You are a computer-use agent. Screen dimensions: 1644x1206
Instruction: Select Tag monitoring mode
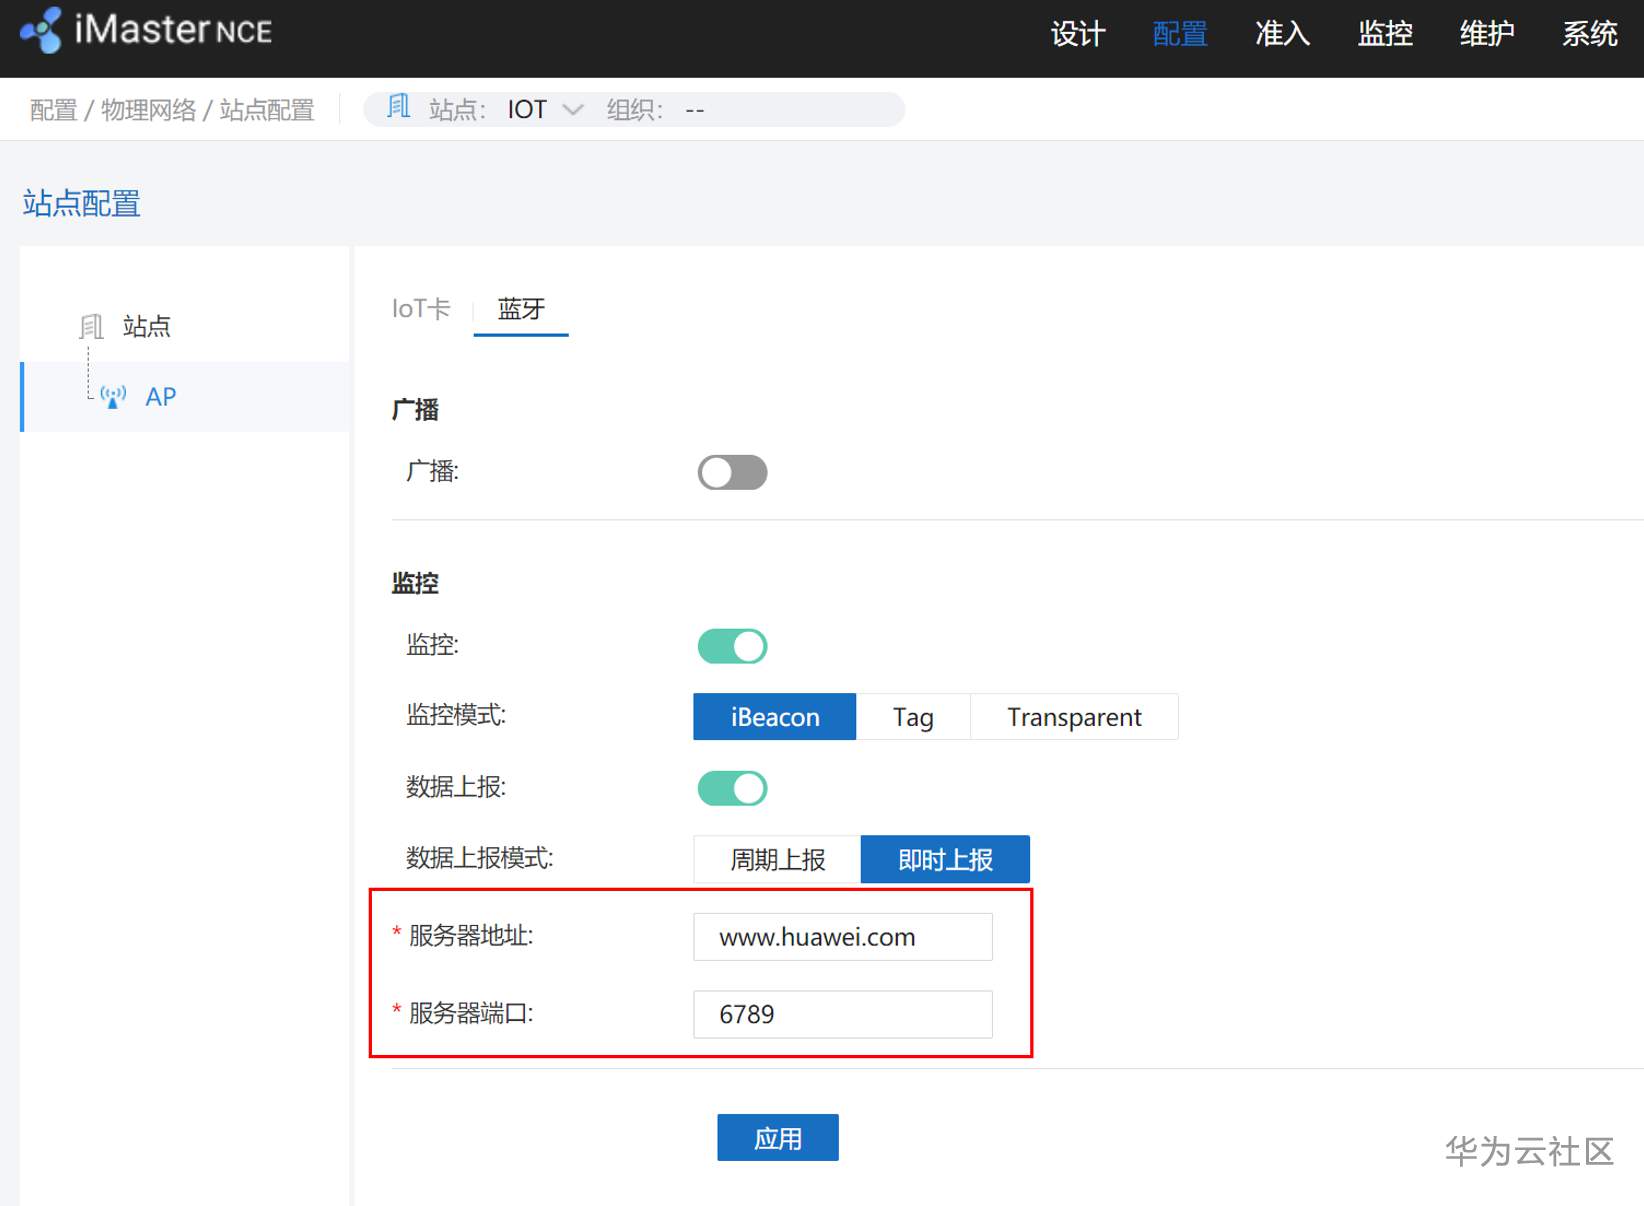[x=913, y=717]
